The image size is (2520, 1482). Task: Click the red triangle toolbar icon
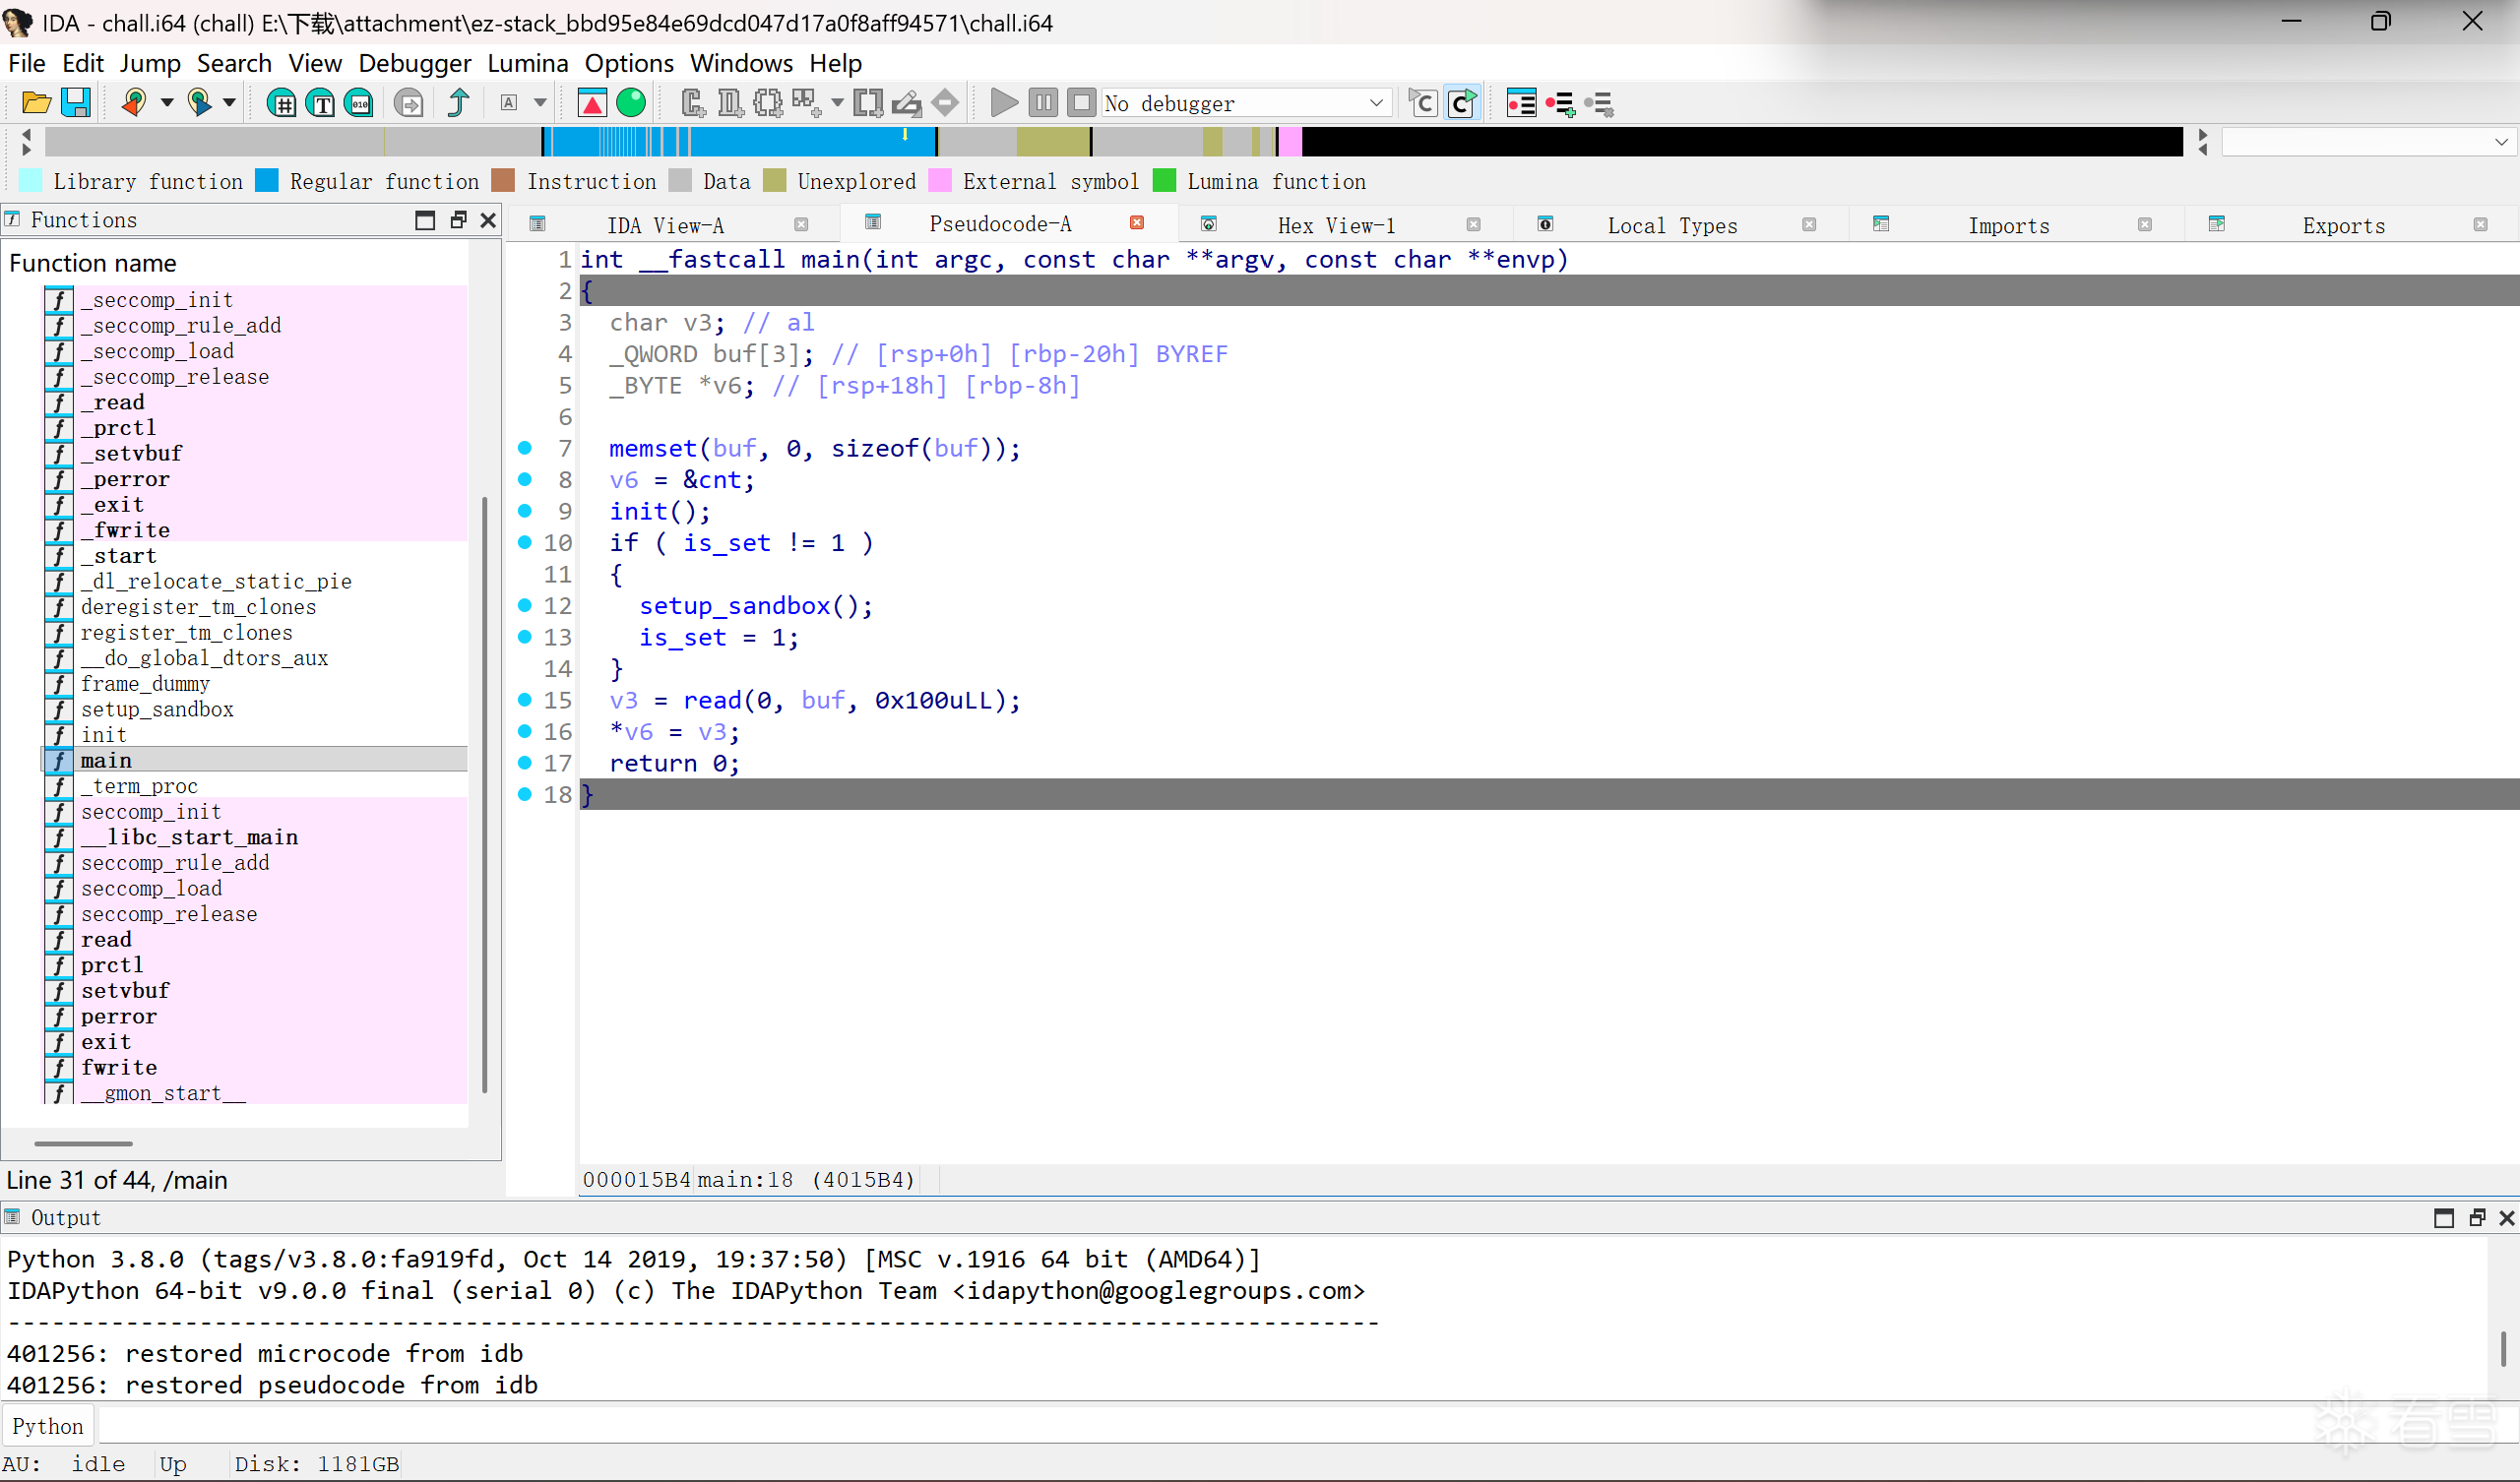(x=592, y=103)
